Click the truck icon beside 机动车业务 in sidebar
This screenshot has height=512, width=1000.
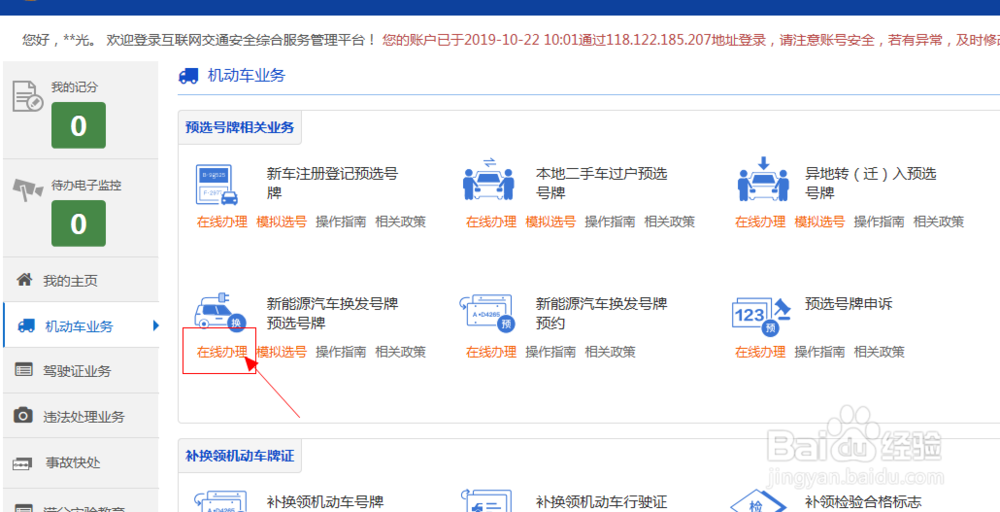pyautogui.click(x=26, y=326)
